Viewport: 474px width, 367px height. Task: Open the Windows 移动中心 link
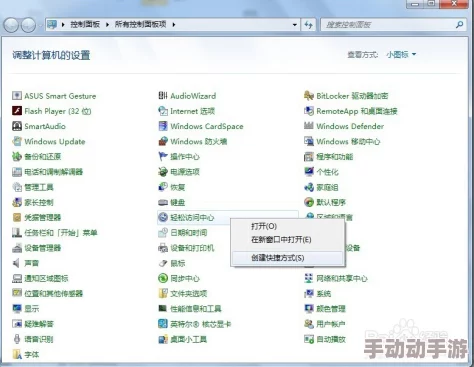[x=348, y=141]
